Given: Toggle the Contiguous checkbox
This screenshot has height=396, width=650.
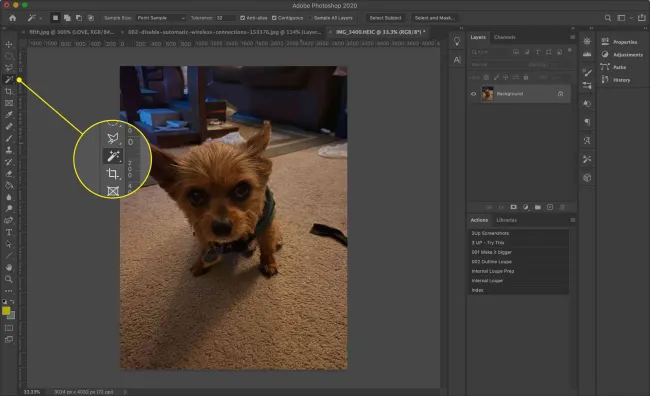Looking at the screenshot, I should [x=274, y=18].
